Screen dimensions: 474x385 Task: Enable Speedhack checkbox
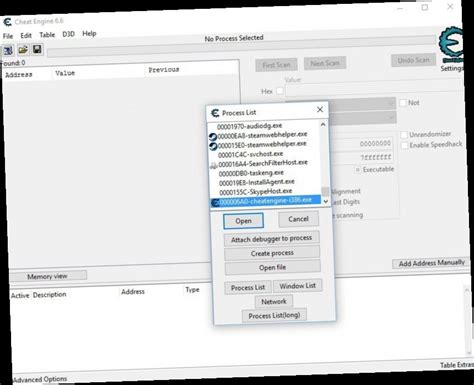(405, 146)
